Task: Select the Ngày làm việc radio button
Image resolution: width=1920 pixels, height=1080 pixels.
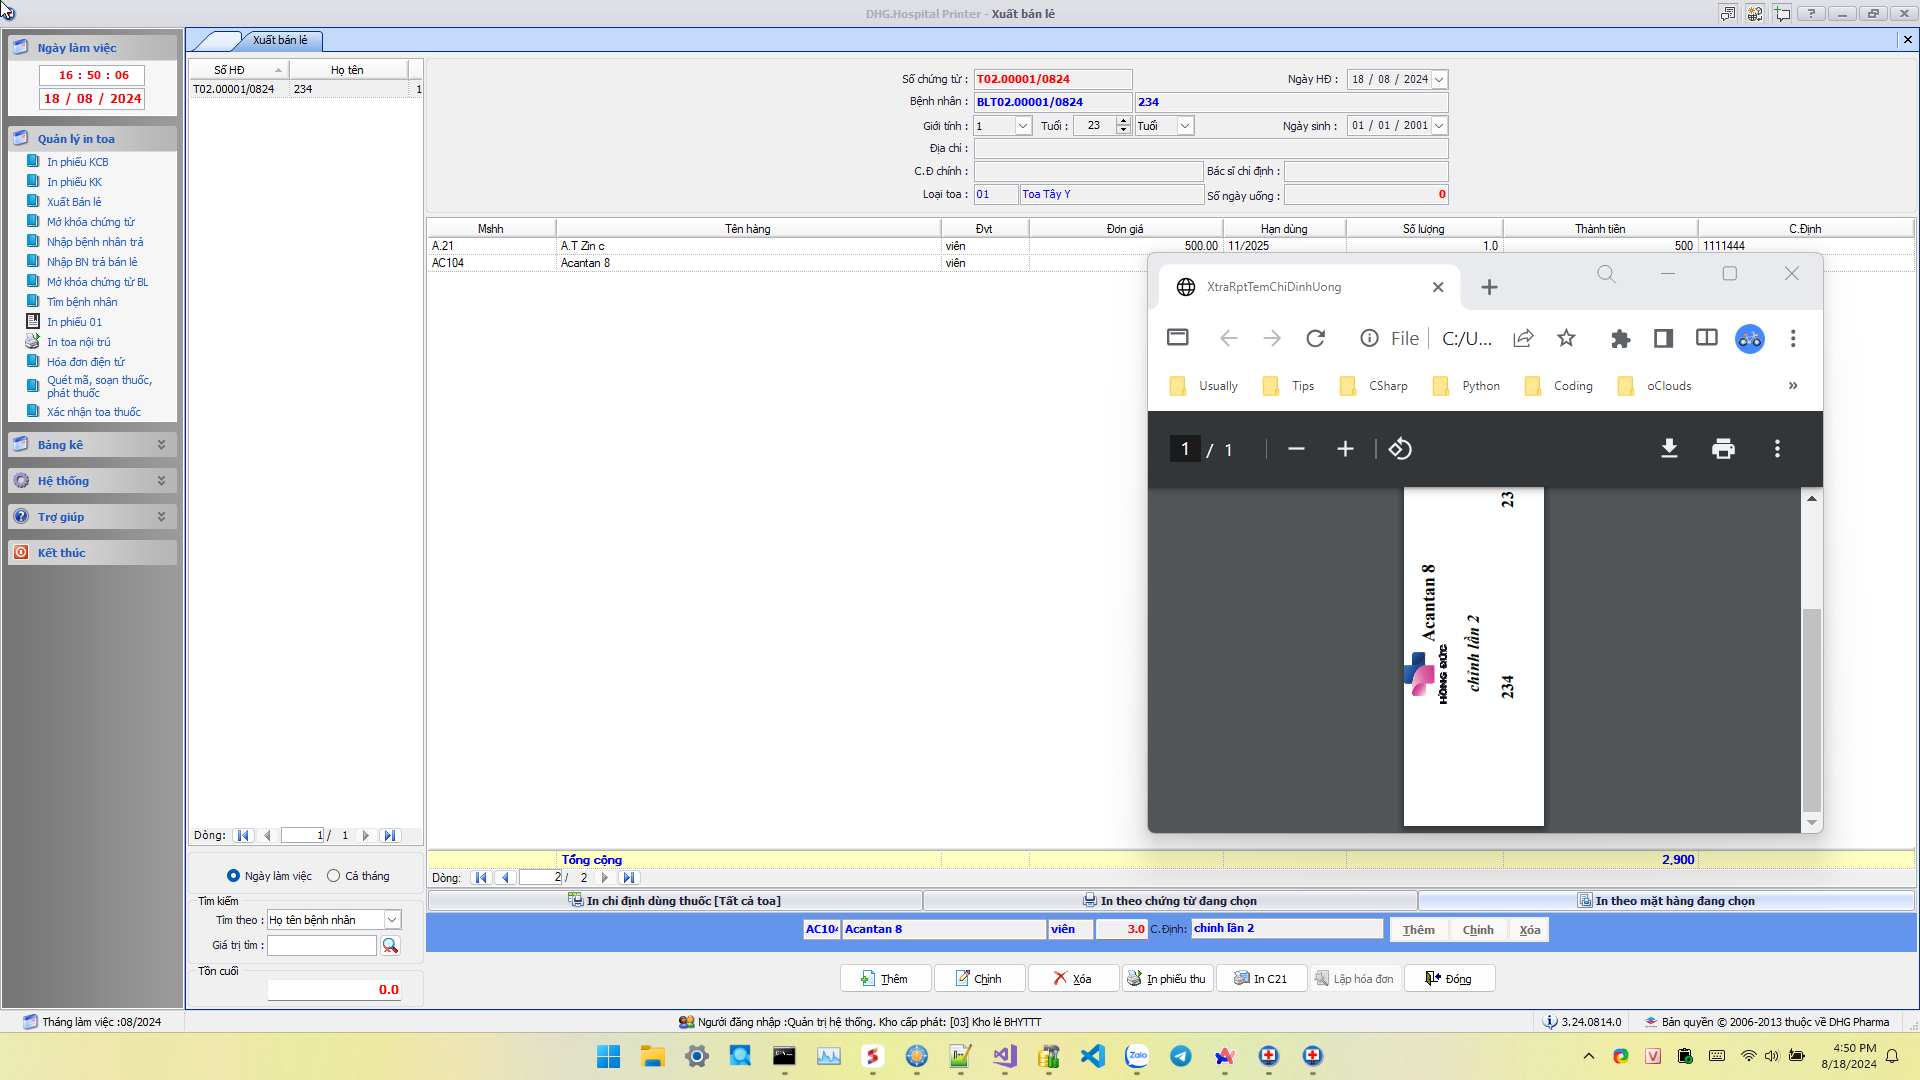Action: tap(233, 876)
